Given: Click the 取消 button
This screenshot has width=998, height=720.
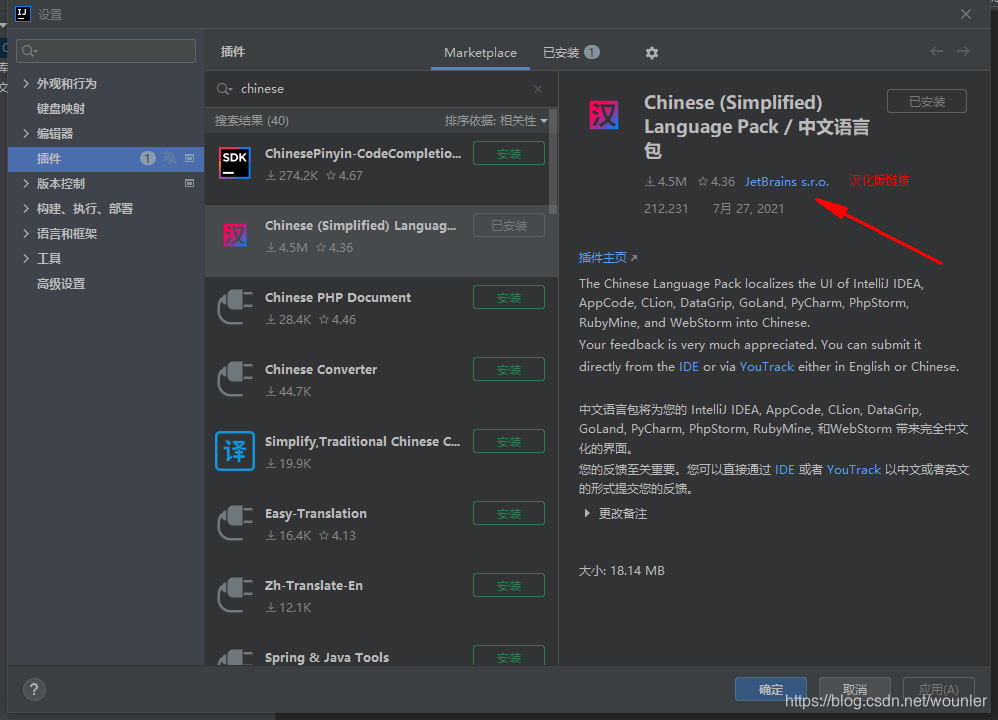Looking at the screenshot, I should coord(854,689).
